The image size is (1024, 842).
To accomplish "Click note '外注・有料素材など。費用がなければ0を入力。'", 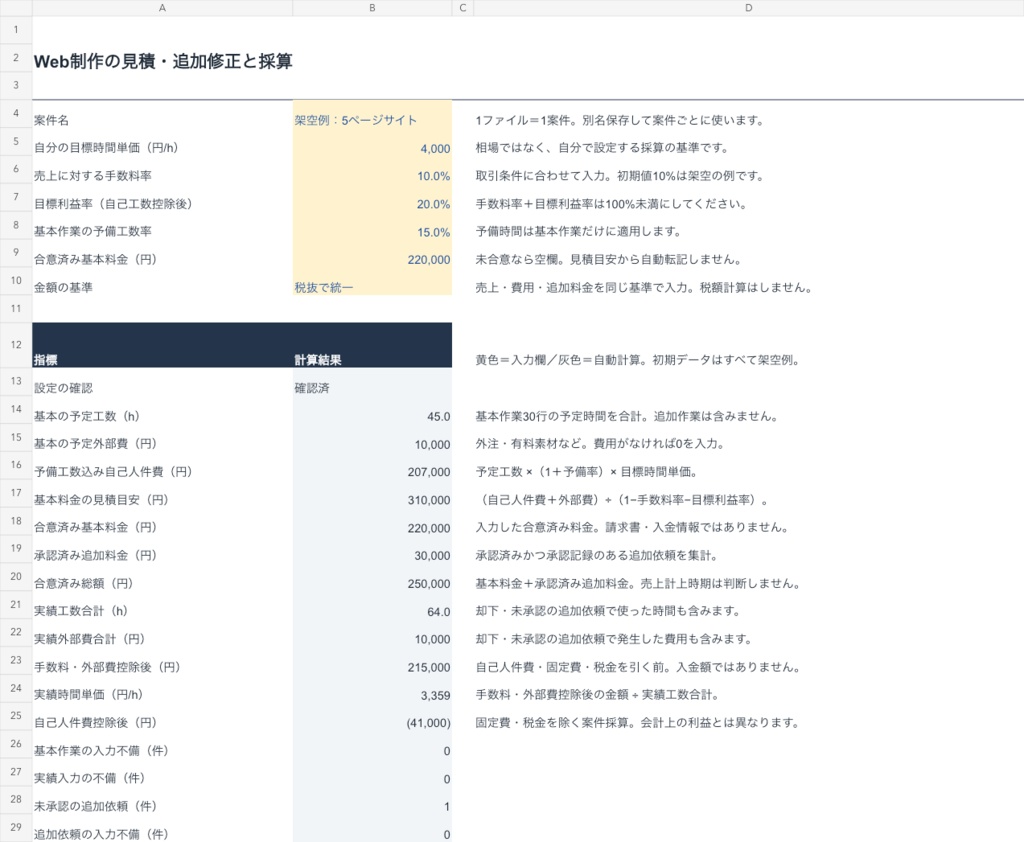I will click(600, 444).
